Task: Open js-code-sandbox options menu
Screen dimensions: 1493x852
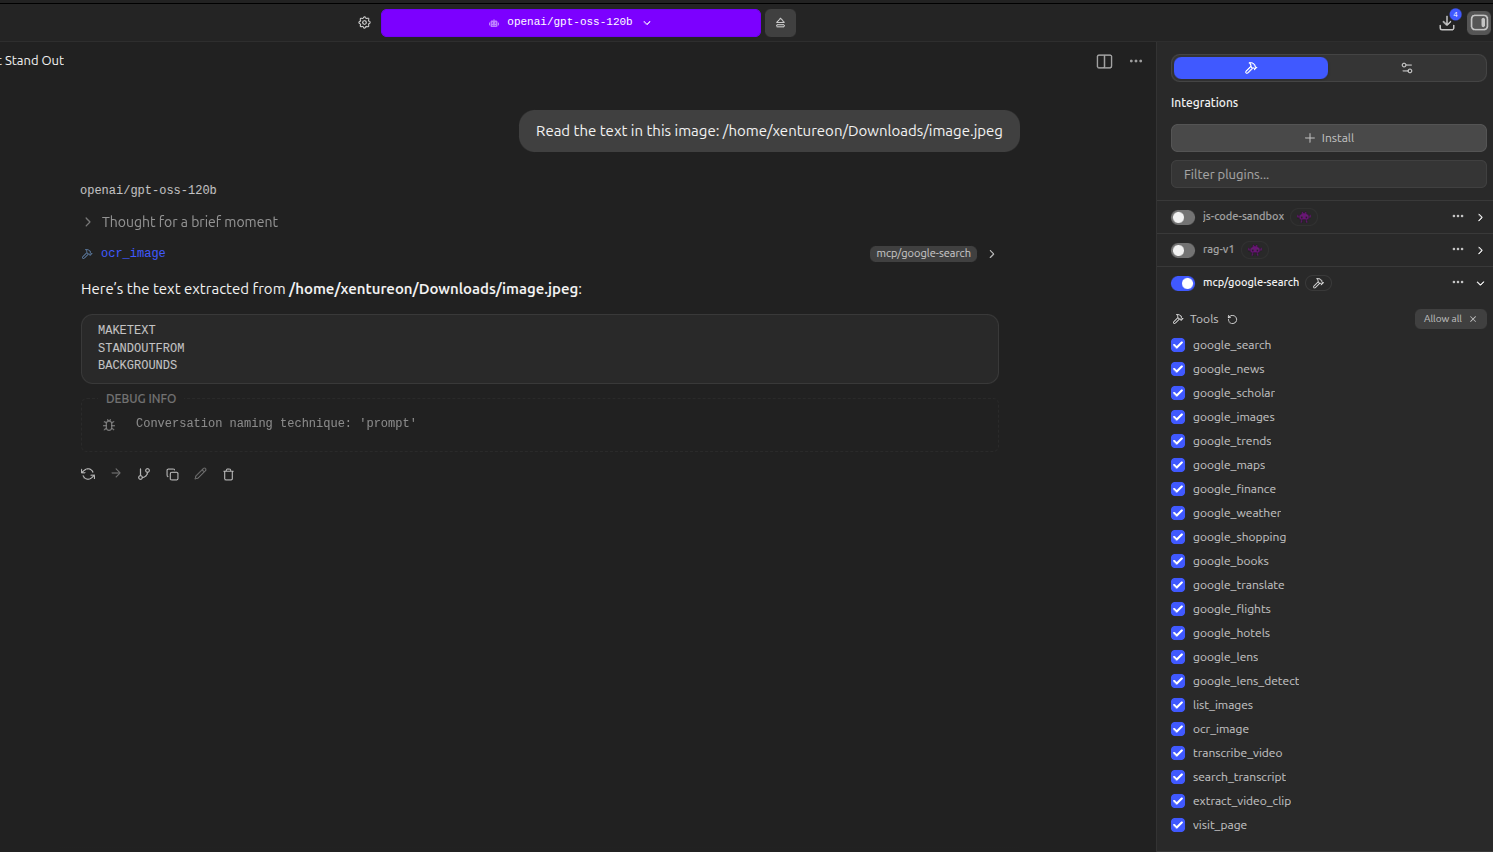Action: pos(1457,216)
